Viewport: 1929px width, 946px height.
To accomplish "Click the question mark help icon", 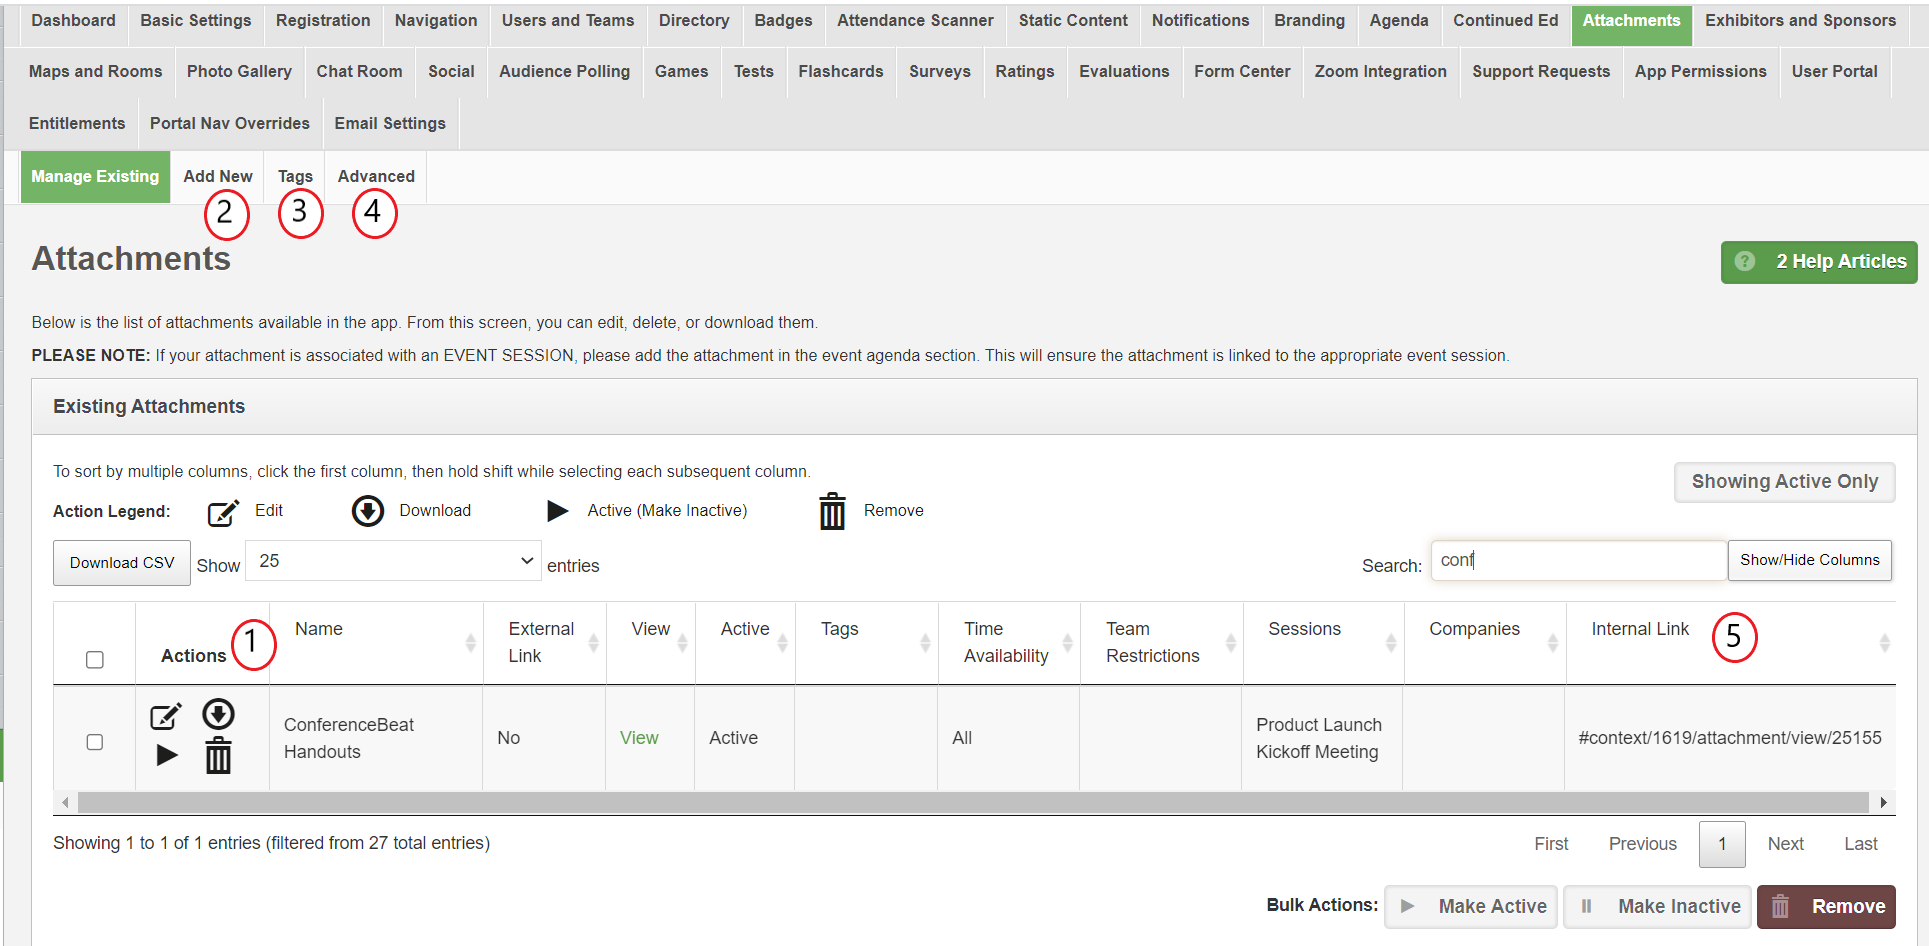I will [1745, 261].
